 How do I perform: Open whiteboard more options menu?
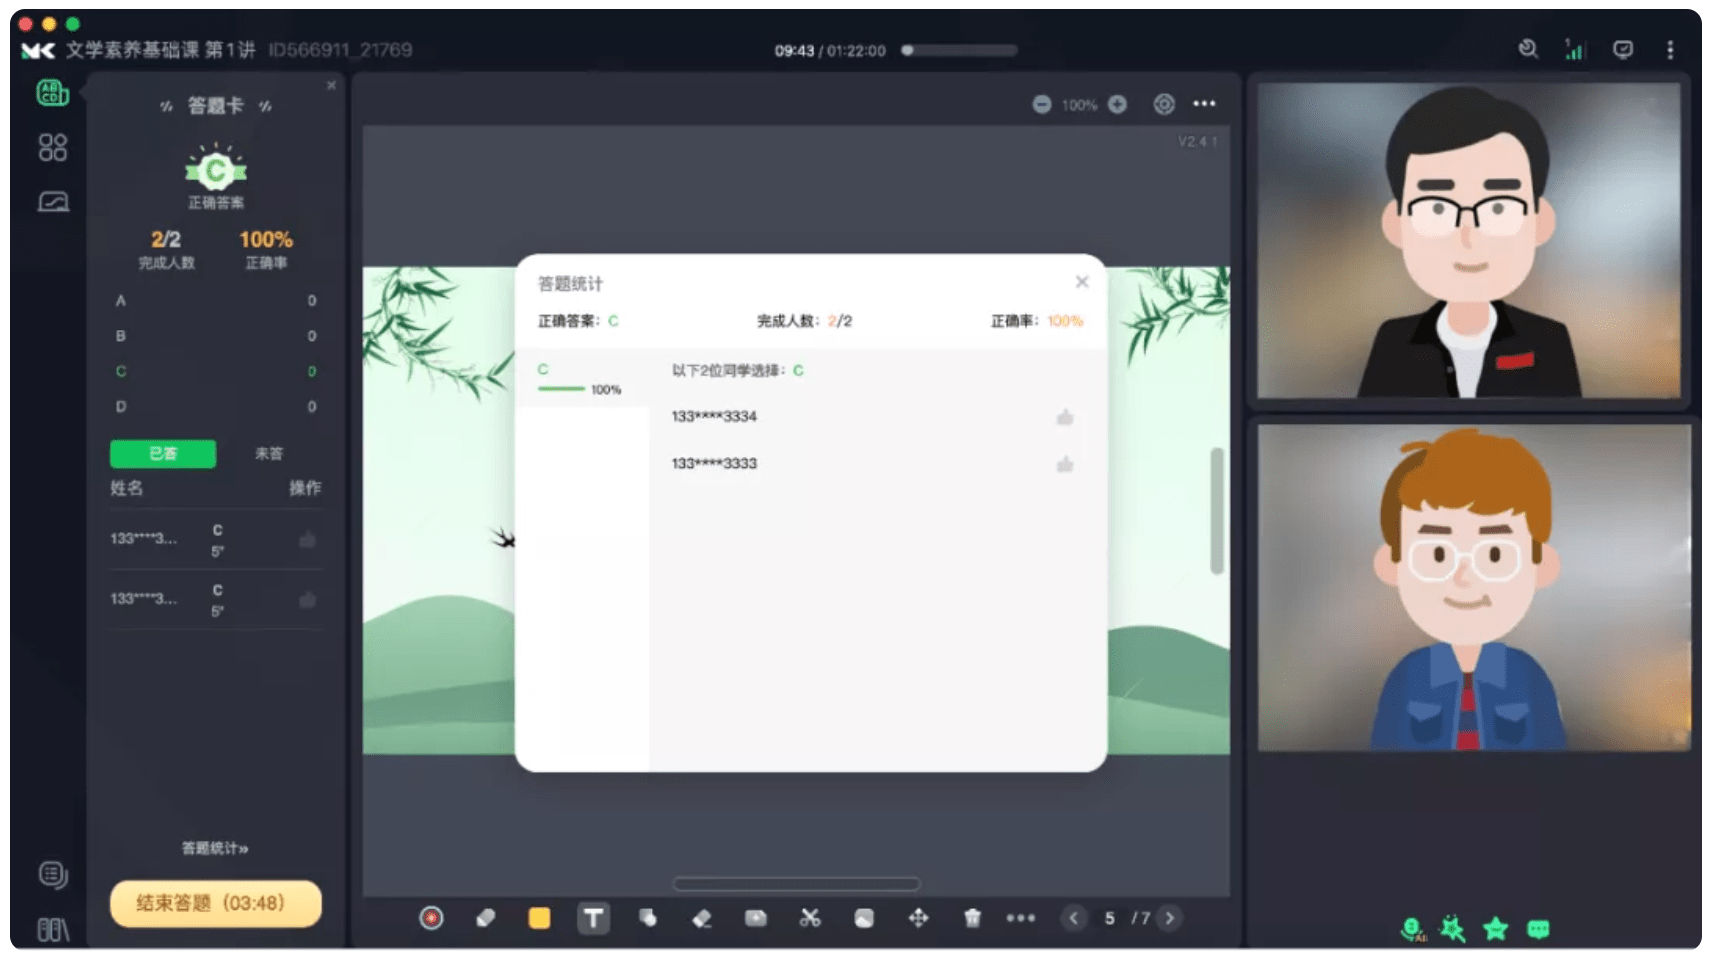tap(1205, 104)
